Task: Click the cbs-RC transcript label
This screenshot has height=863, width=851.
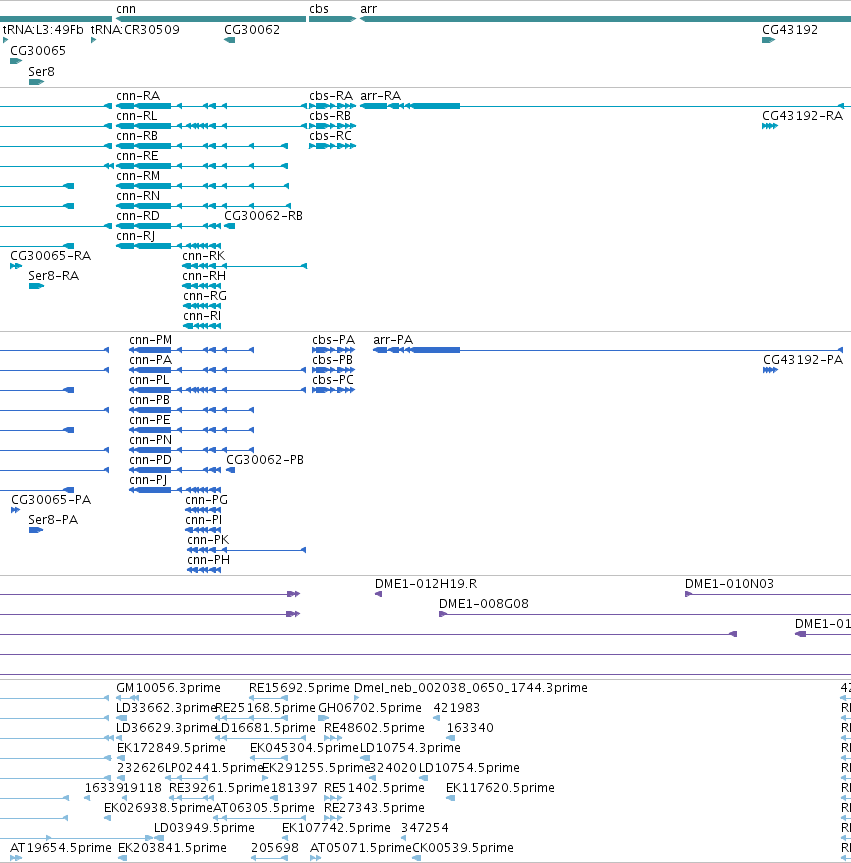Action: click(x=331, y=135)
